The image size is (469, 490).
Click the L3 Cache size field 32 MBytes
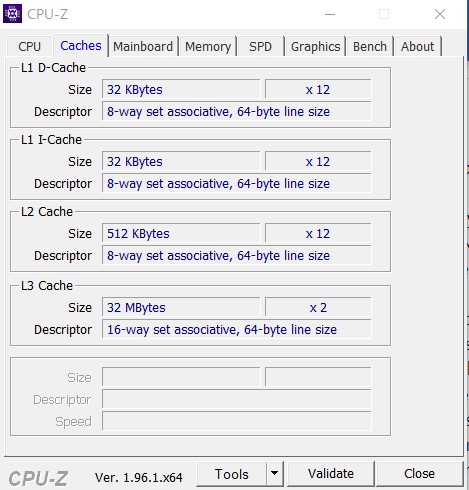tap(181, 307)
